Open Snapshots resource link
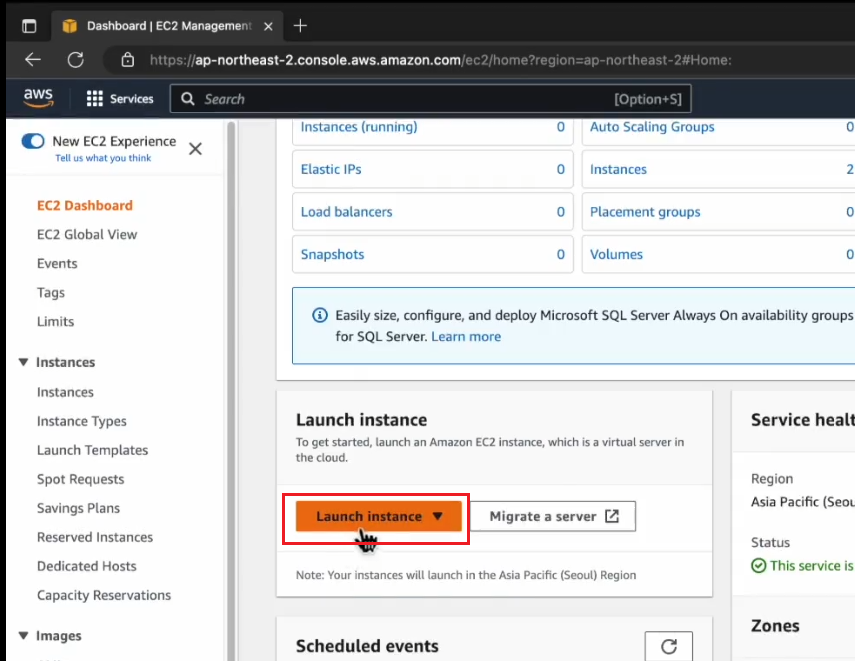 (333, 255)
